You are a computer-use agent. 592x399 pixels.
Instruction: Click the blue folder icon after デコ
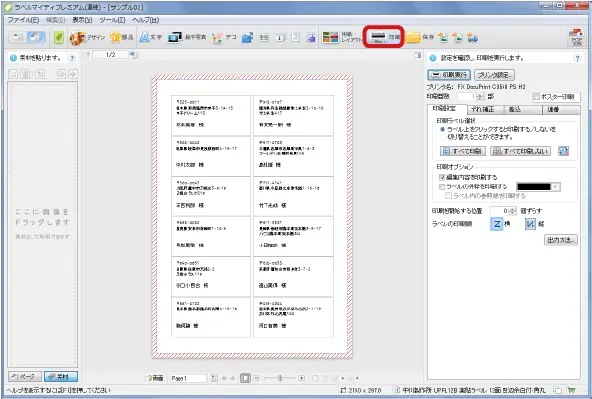[x=247, y=37]
